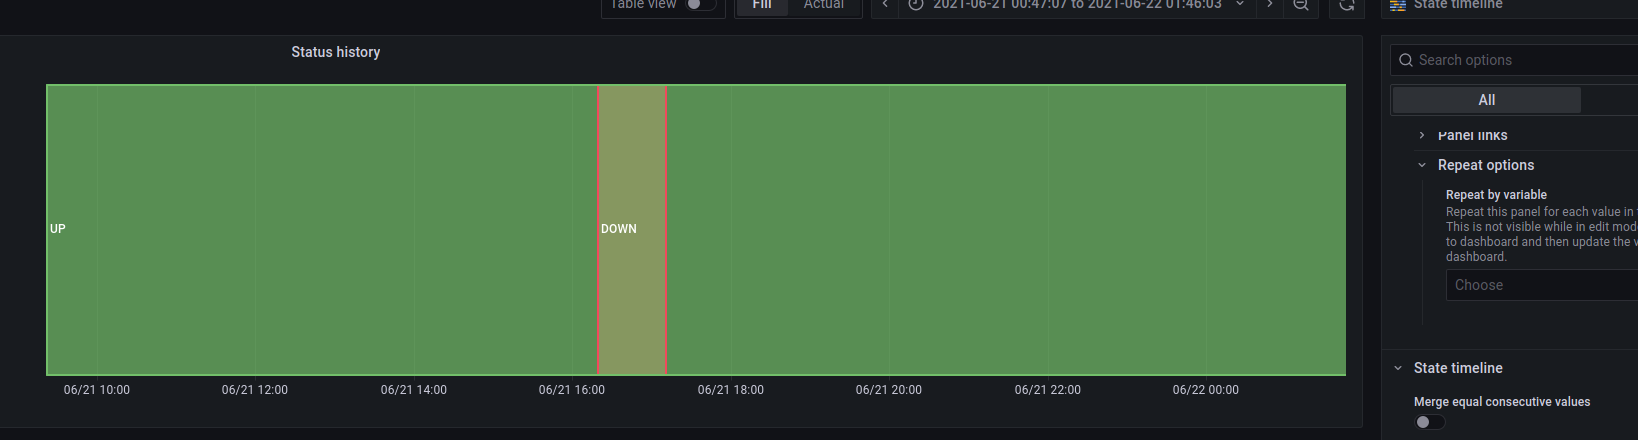Click the UP state label
This screenshot has height=440, width=1638.
(58, 229)
